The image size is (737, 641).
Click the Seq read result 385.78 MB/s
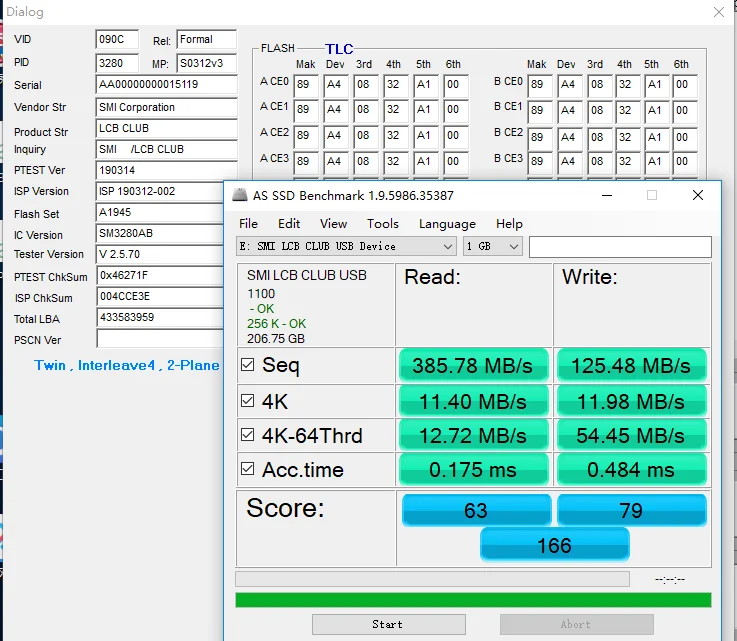point(473,366)
